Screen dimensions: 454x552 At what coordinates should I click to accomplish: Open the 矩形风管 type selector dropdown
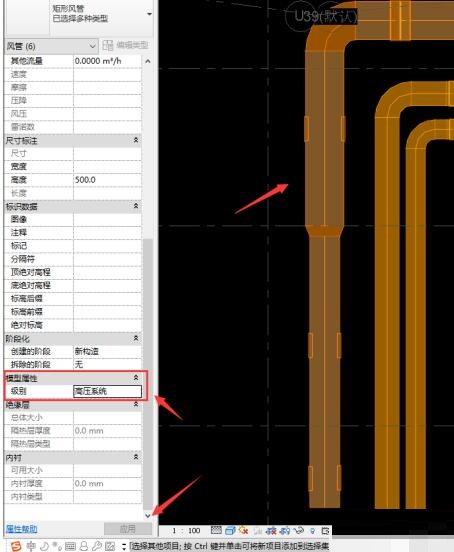point(150,14)
